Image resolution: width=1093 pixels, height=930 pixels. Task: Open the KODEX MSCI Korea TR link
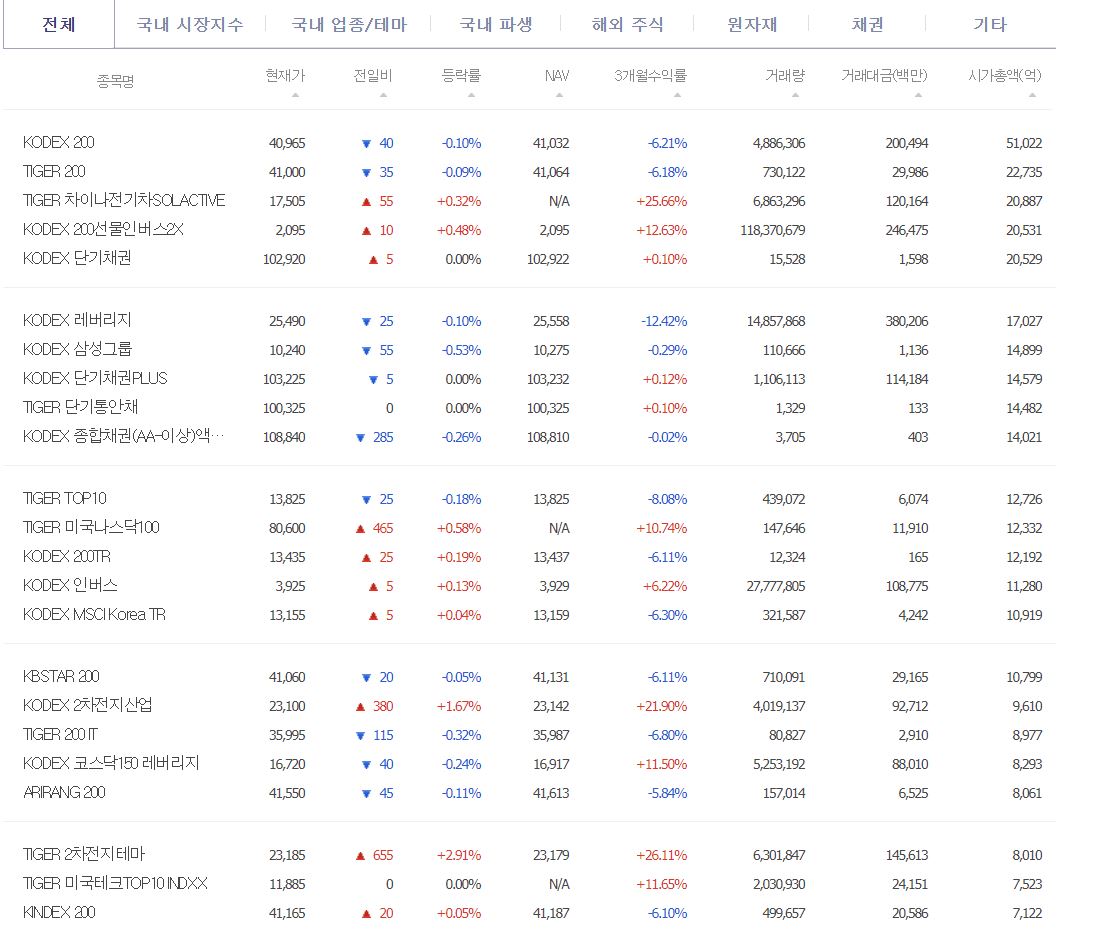tap(94, 614)
